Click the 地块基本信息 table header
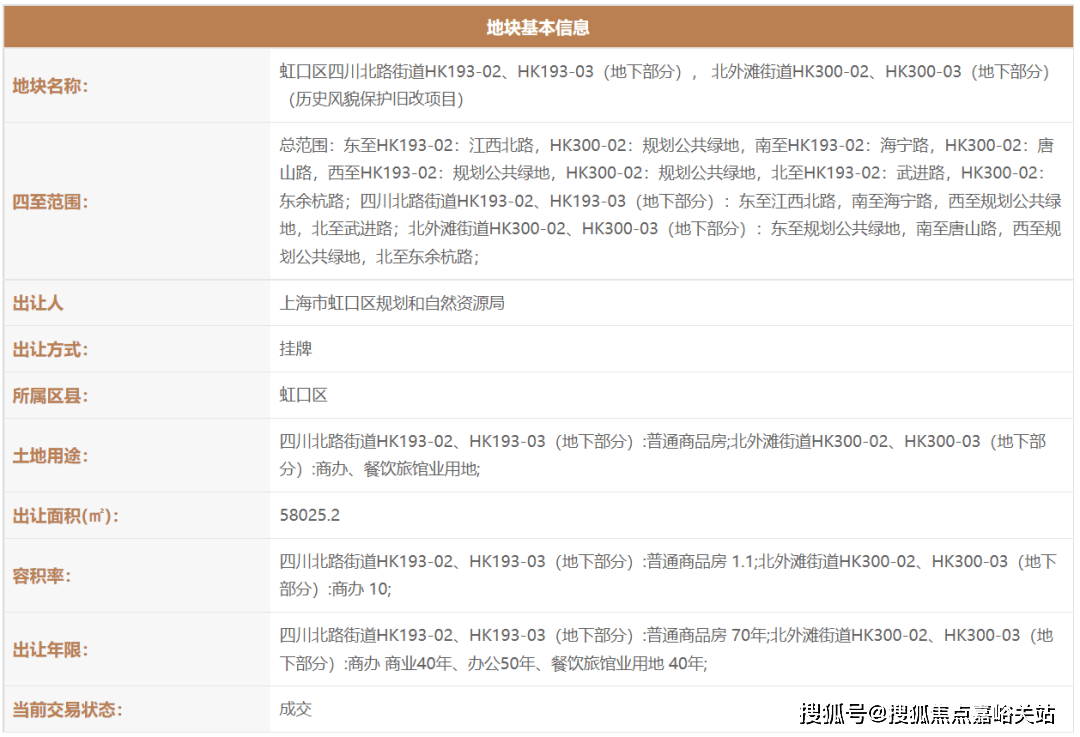 point(538,28)
